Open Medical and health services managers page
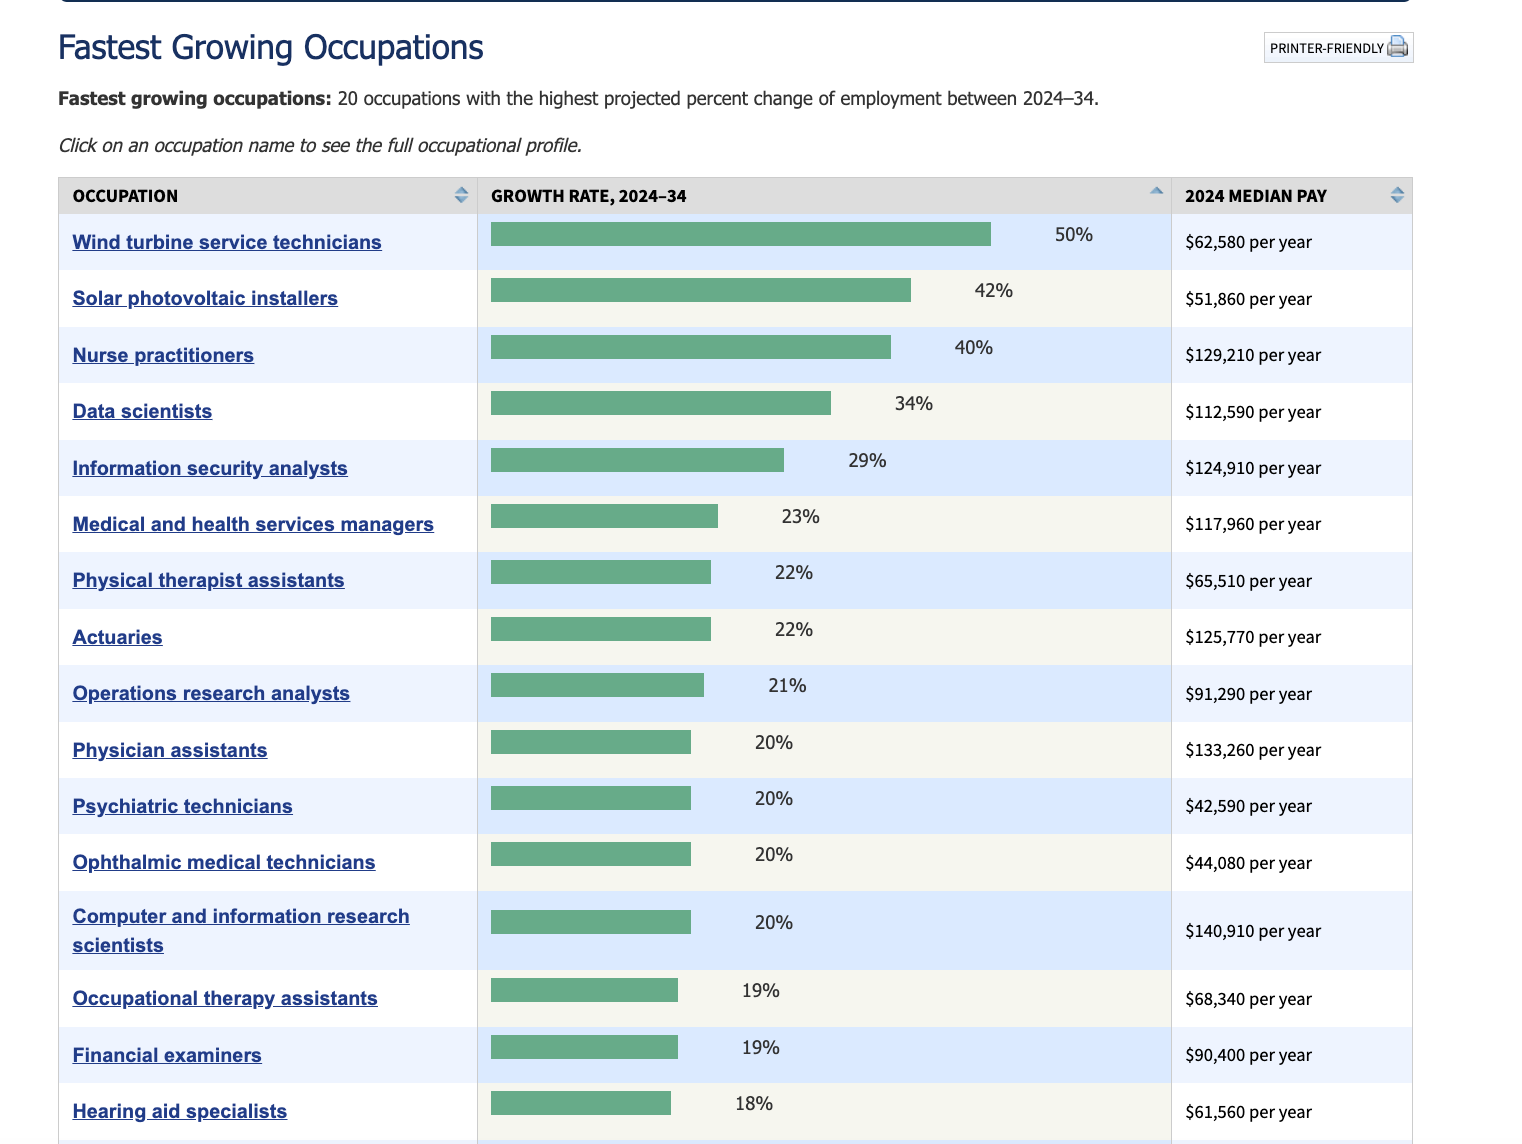Image resolution: width=1522 pixels, height=1144 pixels. 253,524
